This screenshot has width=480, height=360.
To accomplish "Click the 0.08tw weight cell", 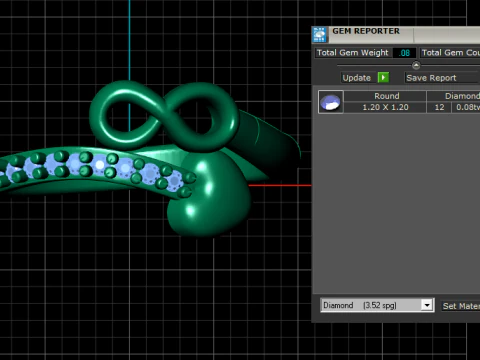I will 467,107.
